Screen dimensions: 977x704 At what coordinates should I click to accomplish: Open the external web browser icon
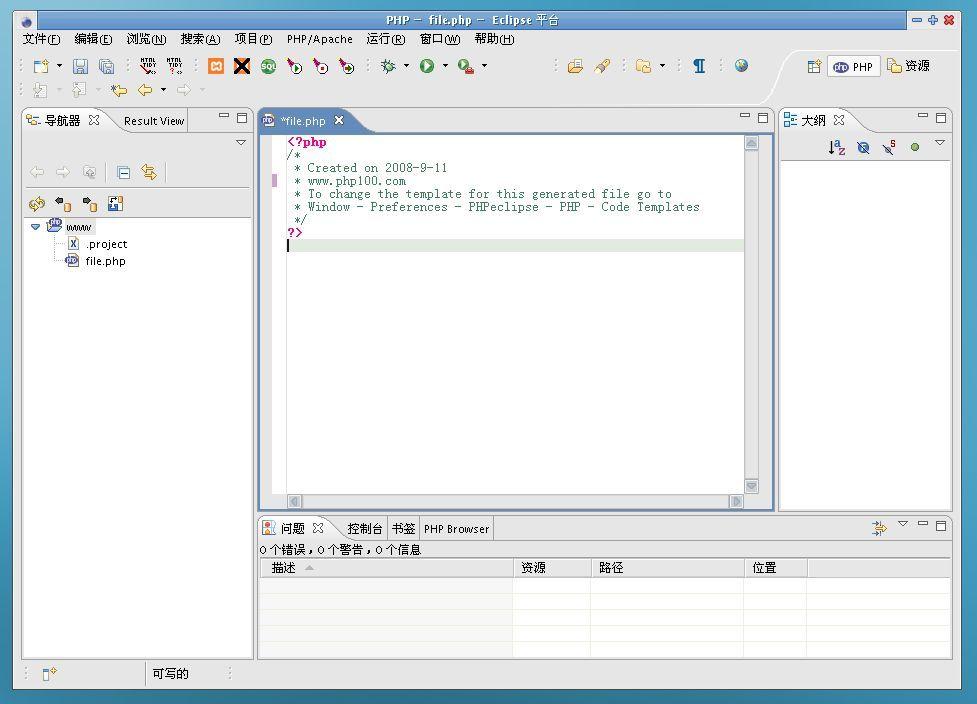740,66
